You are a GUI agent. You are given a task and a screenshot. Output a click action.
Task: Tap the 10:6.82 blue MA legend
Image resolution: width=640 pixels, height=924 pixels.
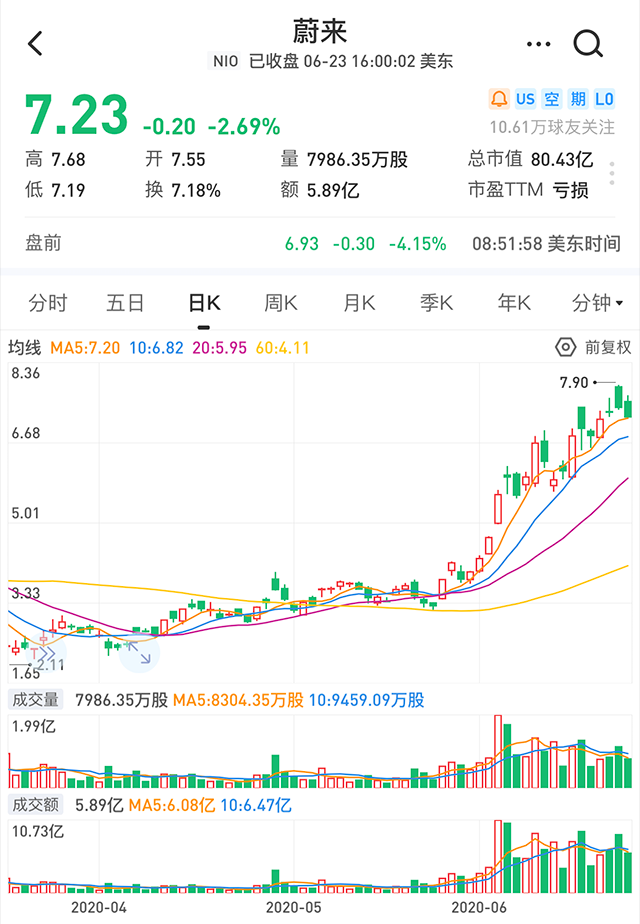[156, 348]
